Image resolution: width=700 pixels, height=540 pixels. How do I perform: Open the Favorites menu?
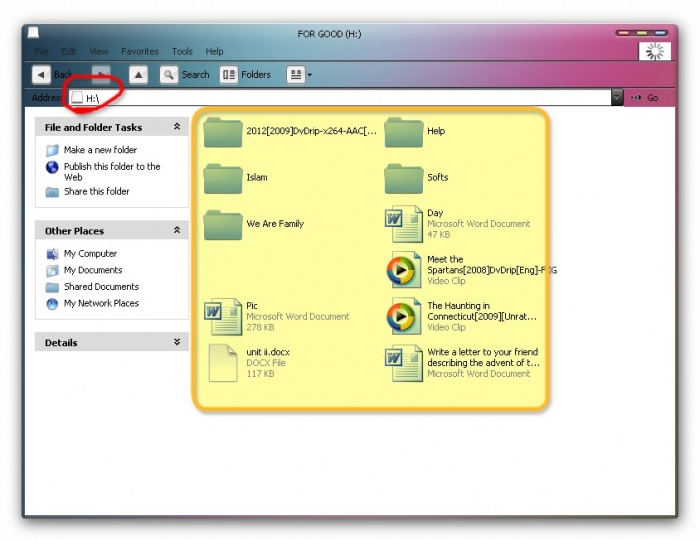140,51
